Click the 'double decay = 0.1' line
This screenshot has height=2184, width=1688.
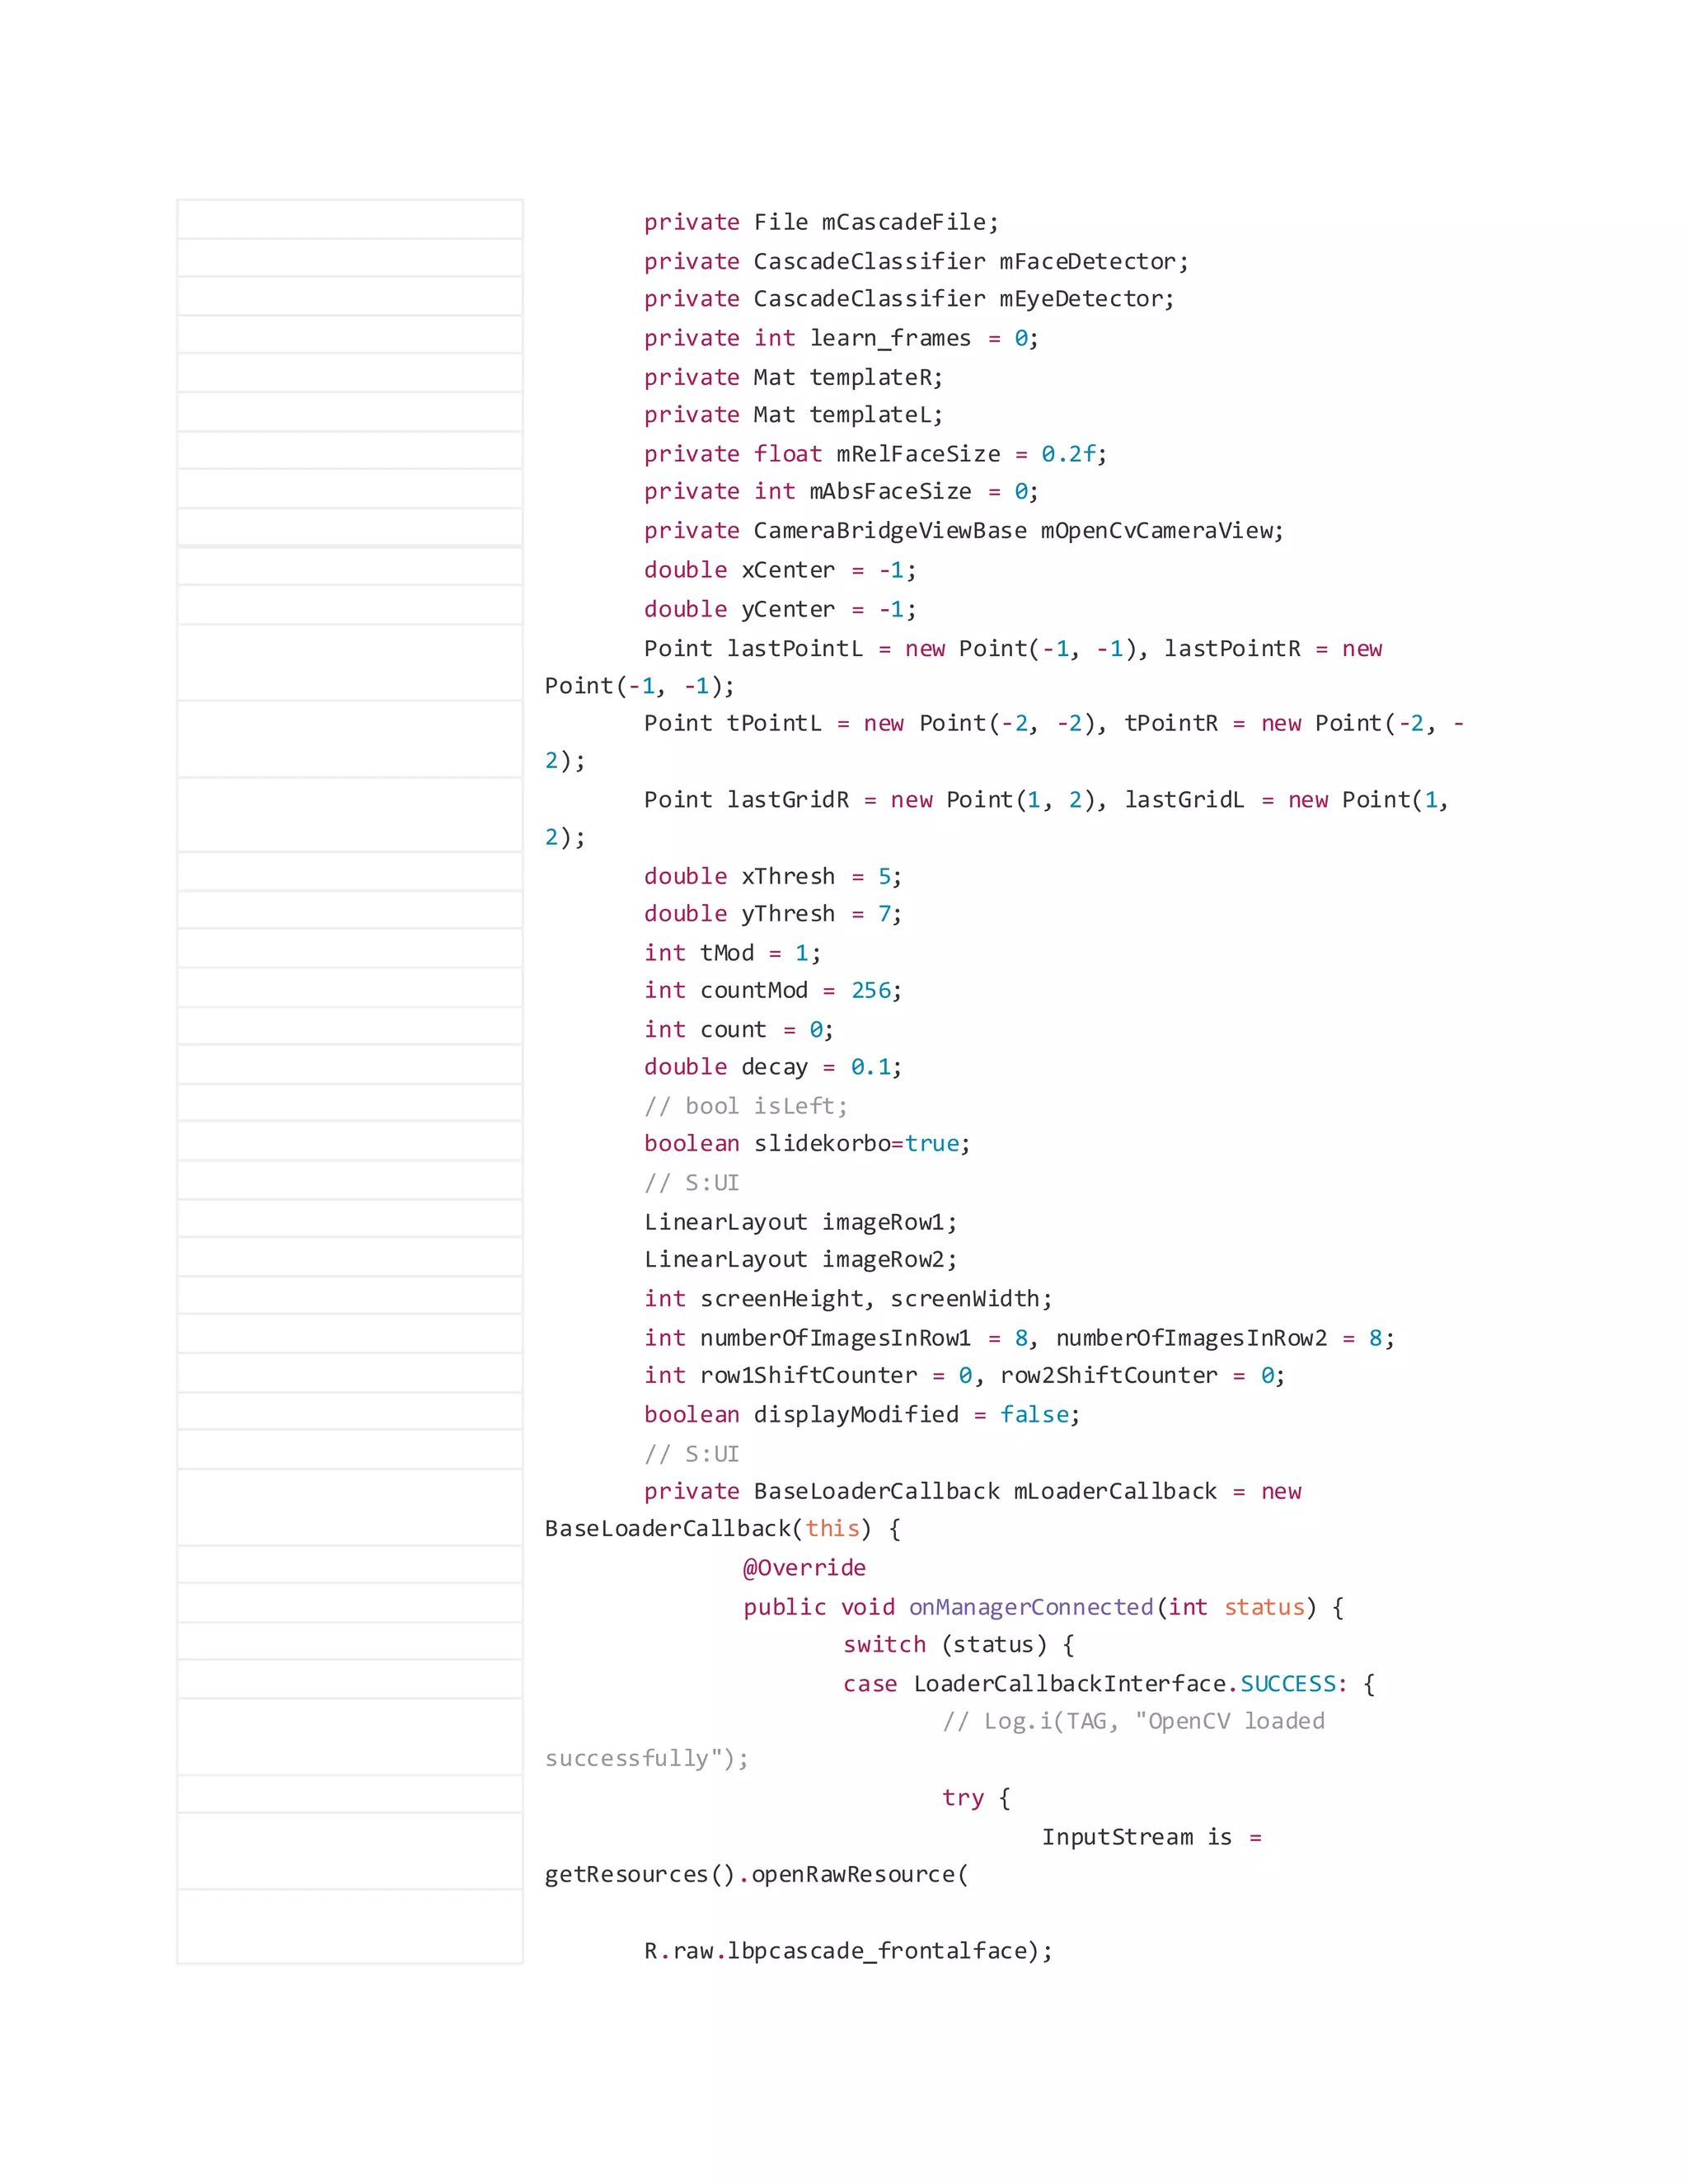coord(772,1067)
